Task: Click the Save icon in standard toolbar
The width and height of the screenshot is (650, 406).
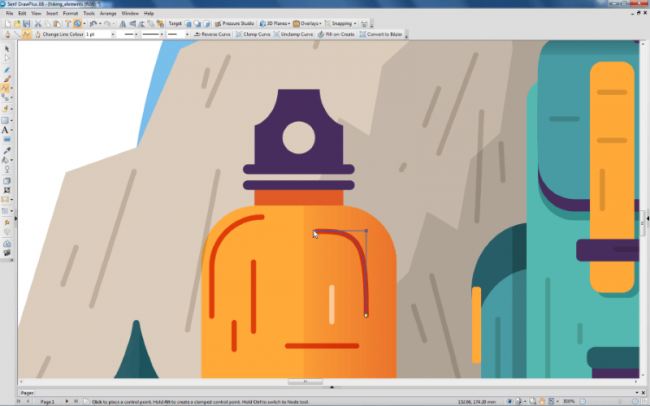Action: coord(29,23)
